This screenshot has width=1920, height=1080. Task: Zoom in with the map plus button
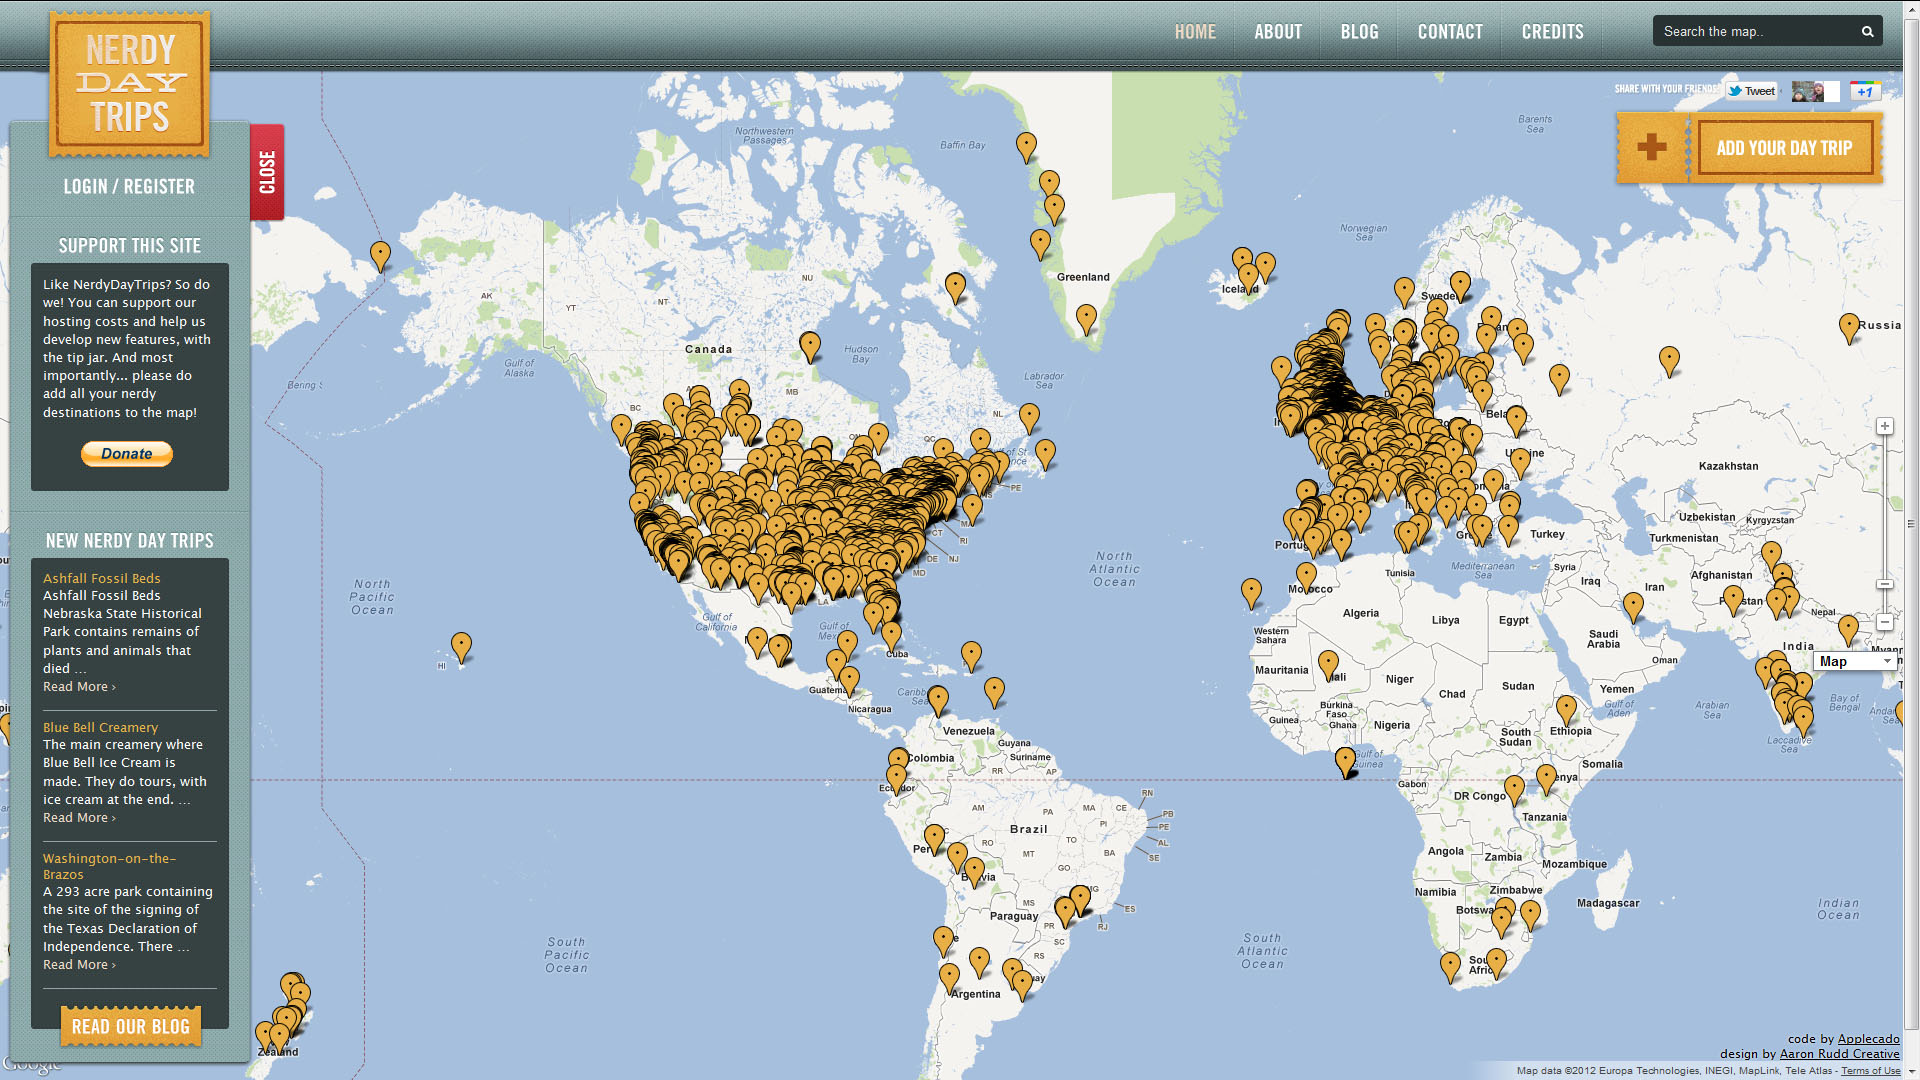(x=1885, y=427)
